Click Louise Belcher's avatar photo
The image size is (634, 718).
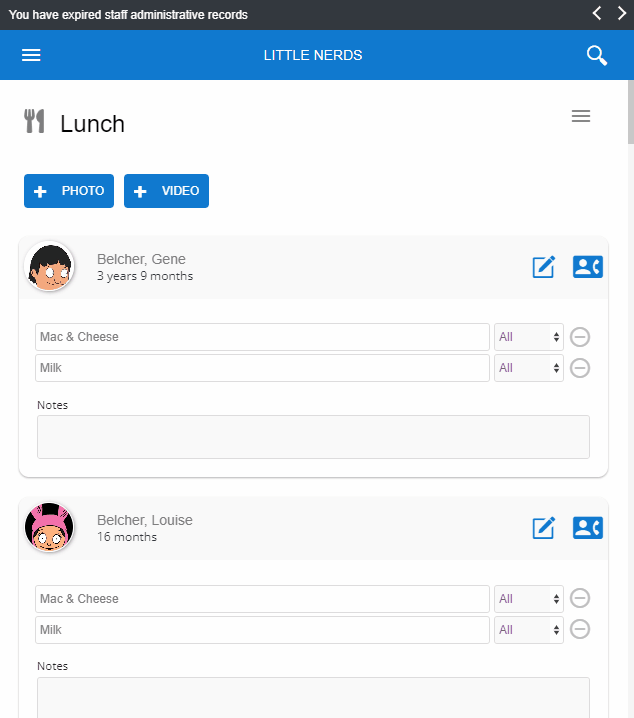click(49, 528)
